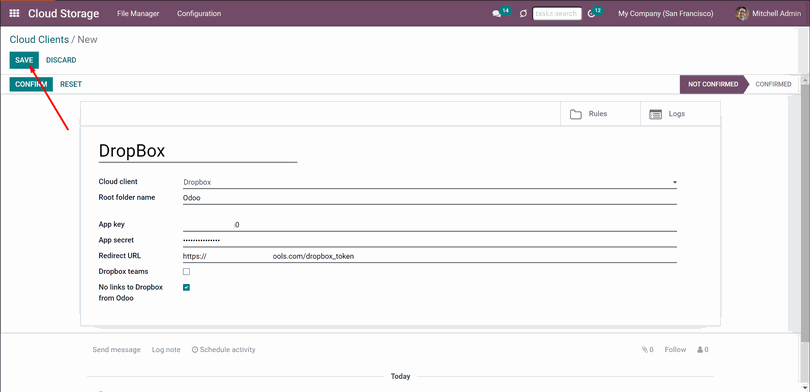Open the conversations chat icon with badge 14
Screen dimensions: 810x392
(x=496, y=14)
